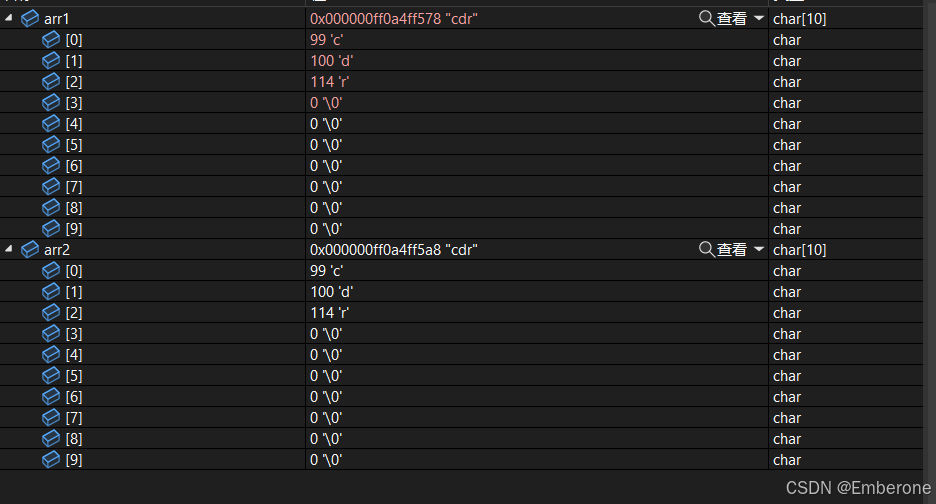Click the cube icon of arr2 element [9]

pos(51,459)
